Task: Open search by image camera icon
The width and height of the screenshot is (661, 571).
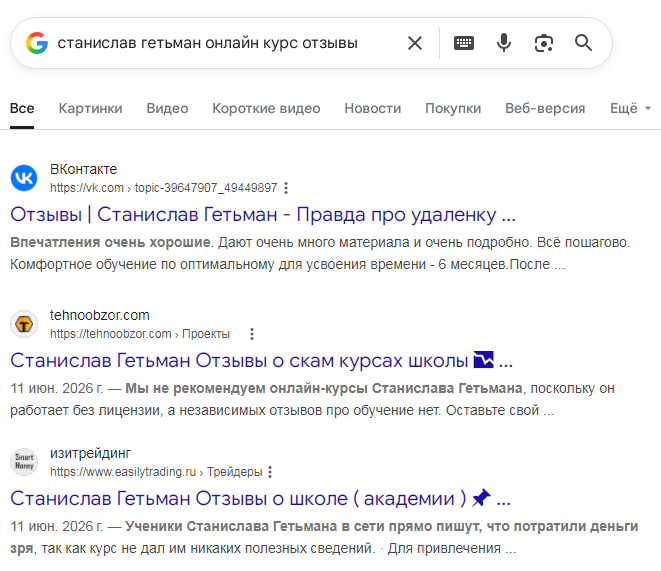Action: coord(544,43)
